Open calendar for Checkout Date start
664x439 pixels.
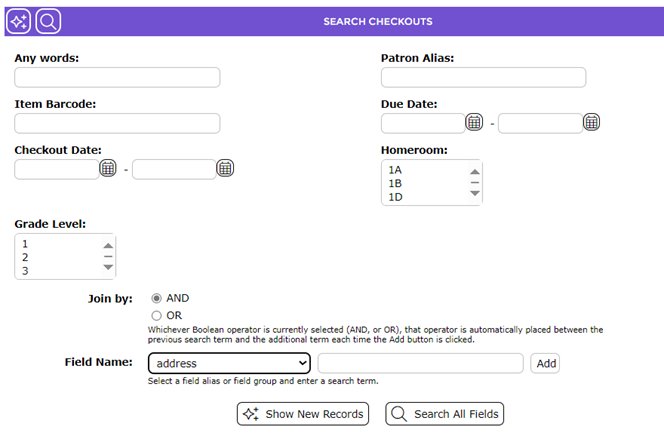pyautogui.click(x=108, y=168)
